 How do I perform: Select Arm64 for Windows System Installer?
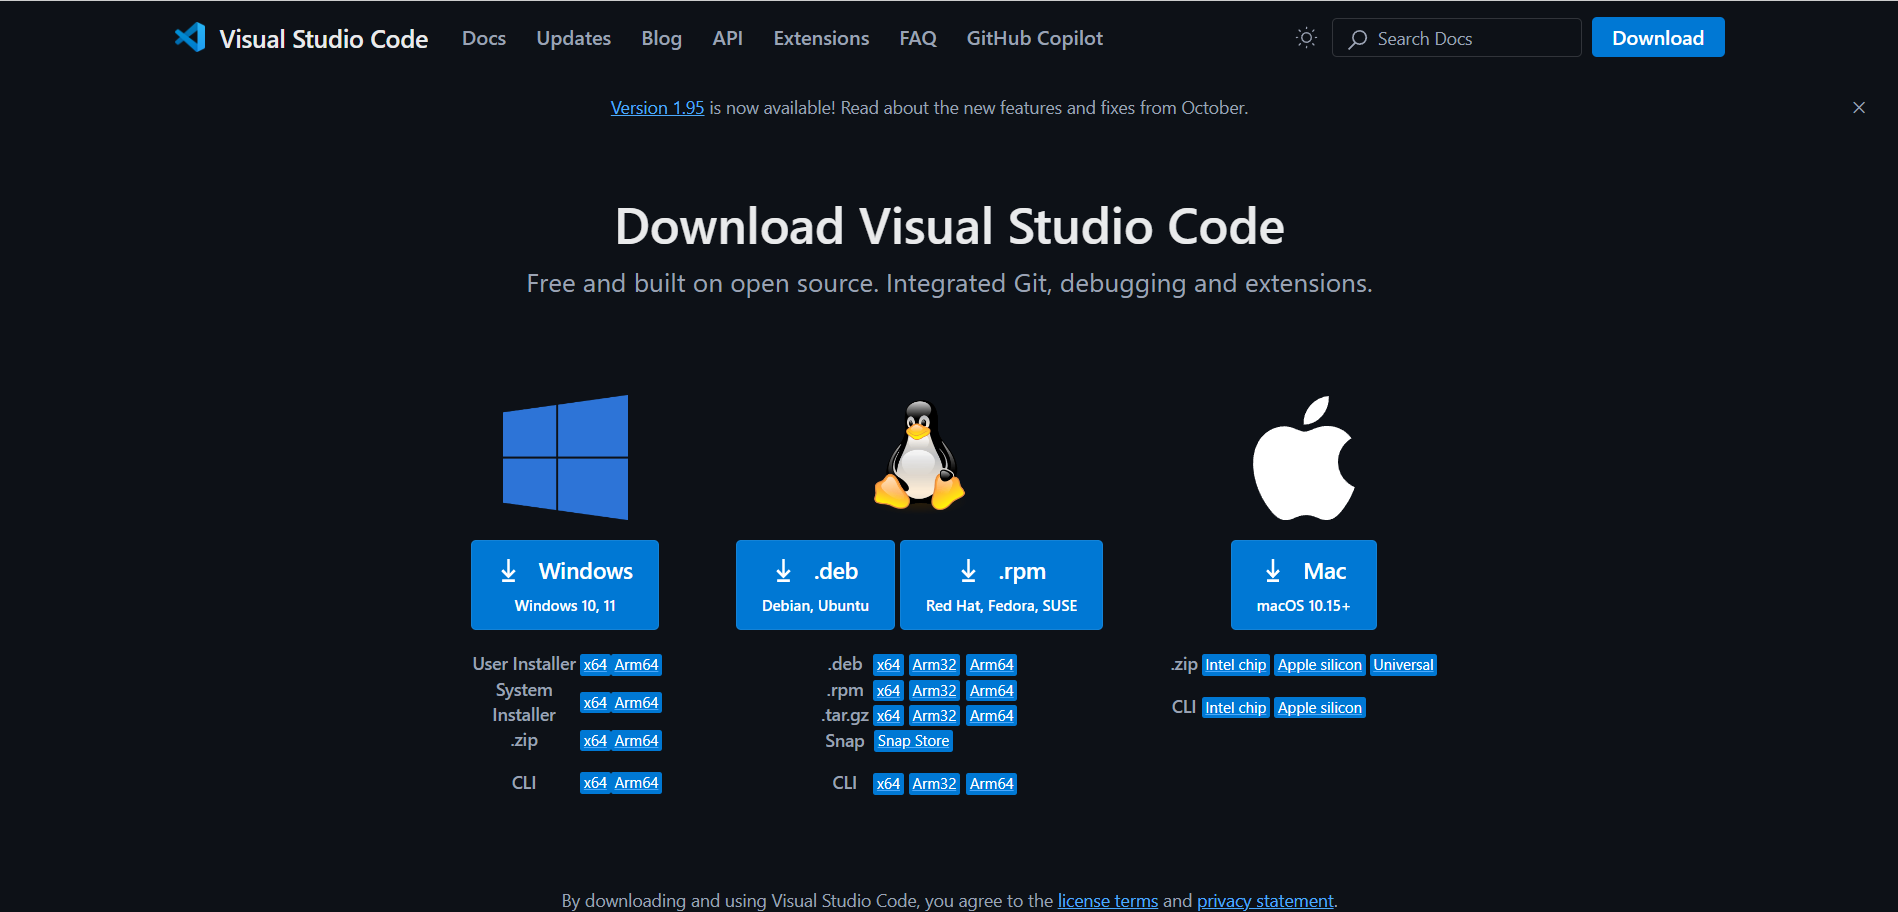click(x=636, y=703)
